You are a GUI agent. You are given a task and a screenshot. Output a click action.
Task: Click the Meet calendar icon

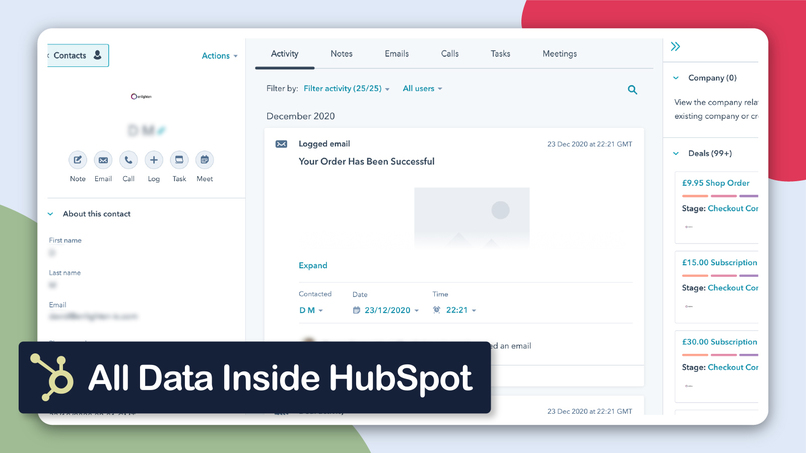point(205,160)
